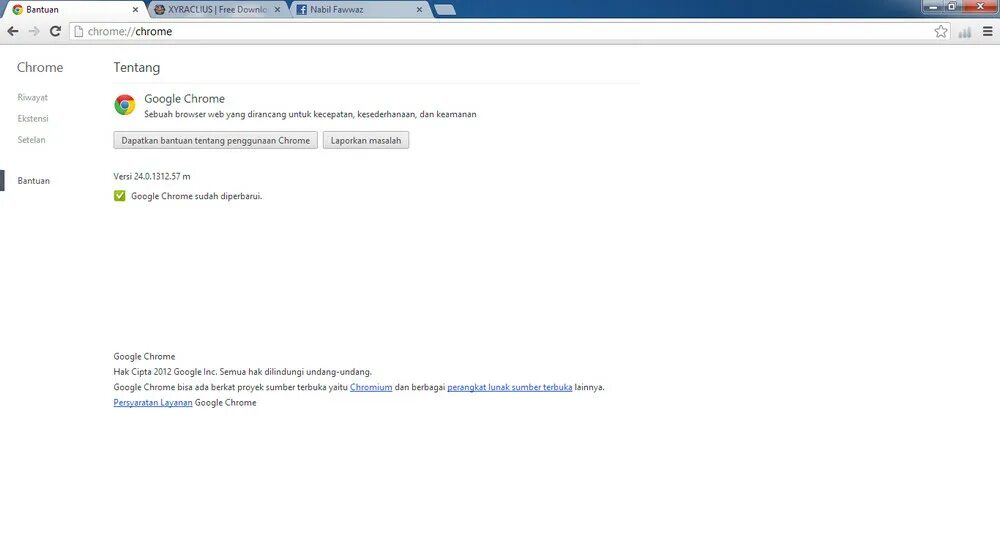Click the forward navigation arrow
The width and height of the screenshot is (1000, 533).
pos(34,31)
